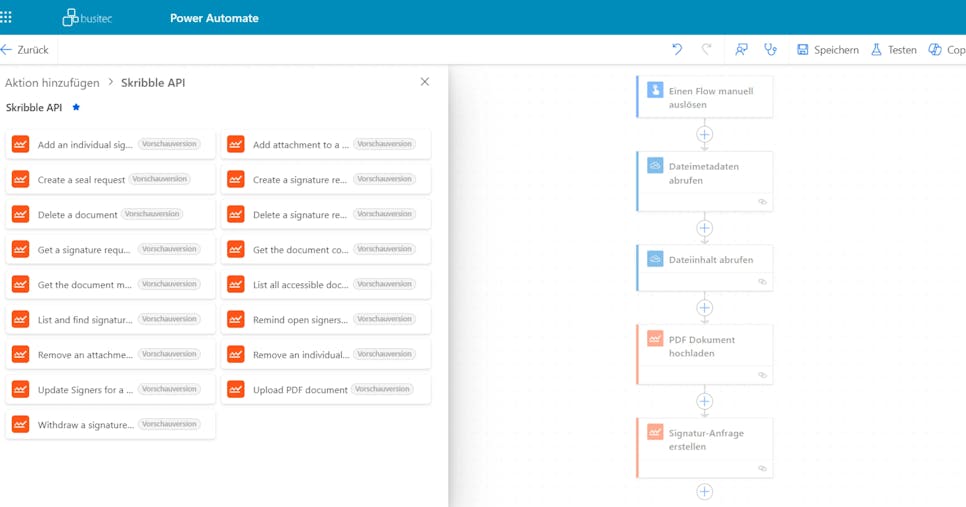Open Einen Flow manuell auslösen trigger card
This screenshot has width=966, height=507.
(705, 97)
